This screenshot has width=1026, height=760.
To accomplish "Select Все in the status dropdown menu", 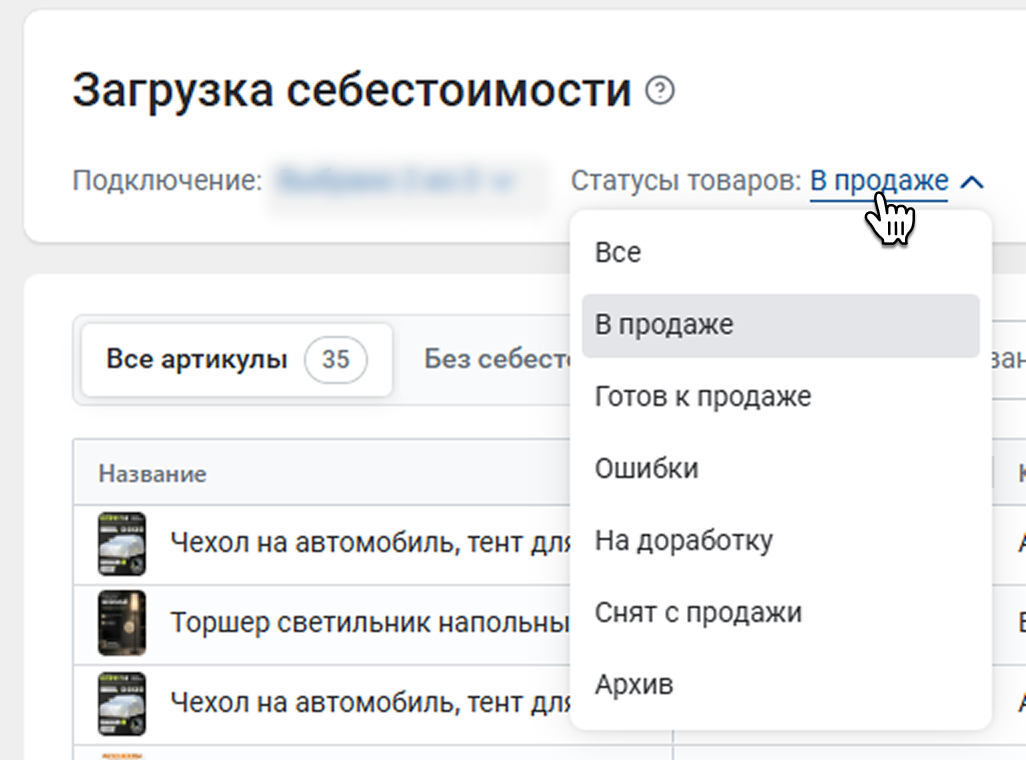I will [618, 253].
